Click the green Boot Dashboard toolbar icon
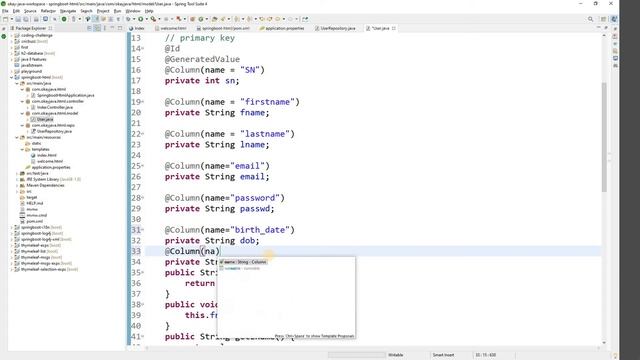The height and width of the screenshot is (360, 640). click(x=64, y=19)
